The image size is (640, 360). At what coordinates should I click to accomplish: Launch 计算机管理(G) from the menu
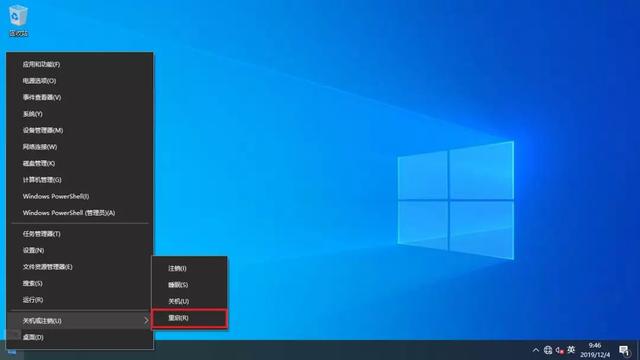point(80,180)
